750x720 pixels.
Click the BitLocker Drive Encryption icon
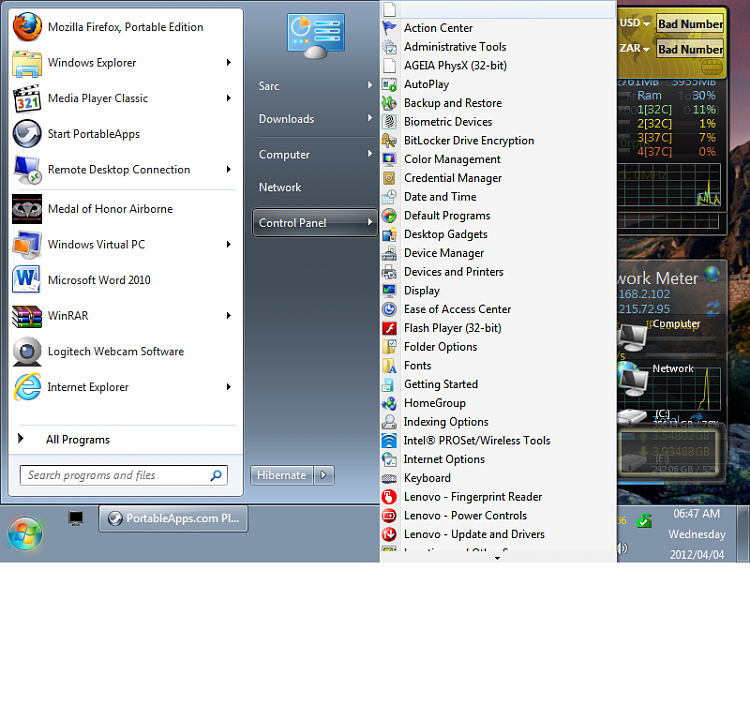coord(389,141)
